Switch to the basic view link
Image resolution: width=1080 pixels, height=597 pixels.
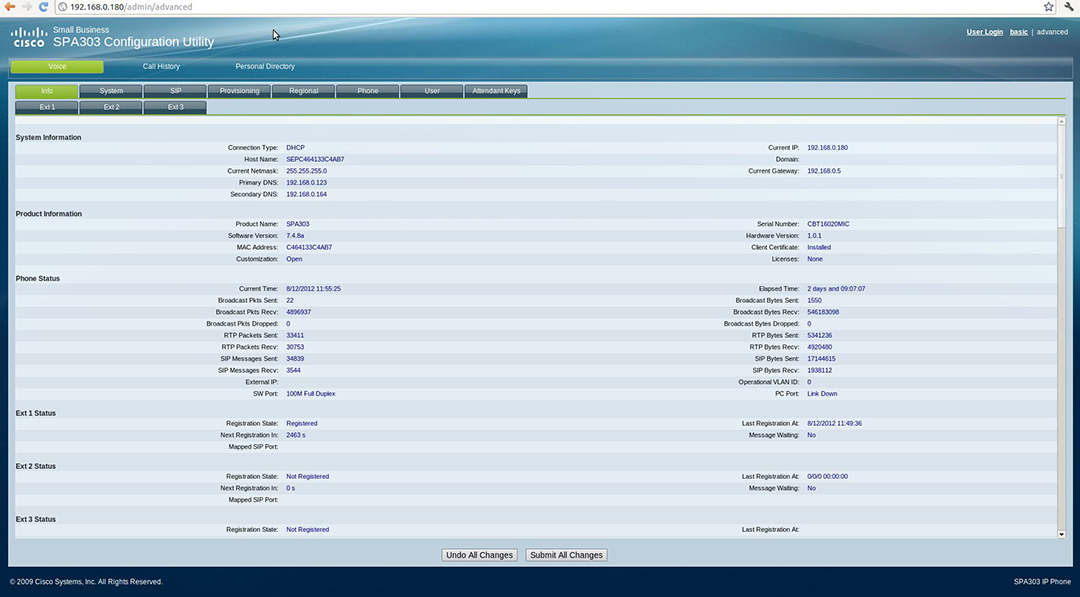point(1019,32)
